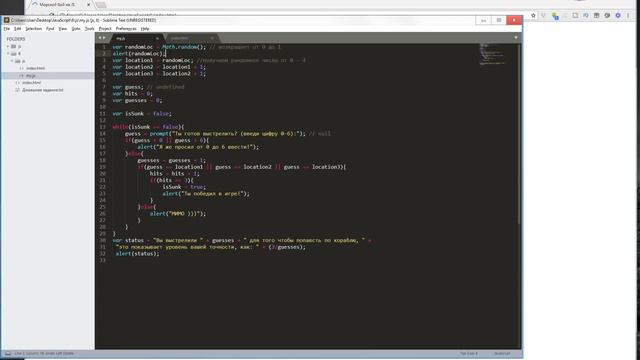Open the Preferences menu
Screen dimensions: 640x360
click(x=126, y=29)
